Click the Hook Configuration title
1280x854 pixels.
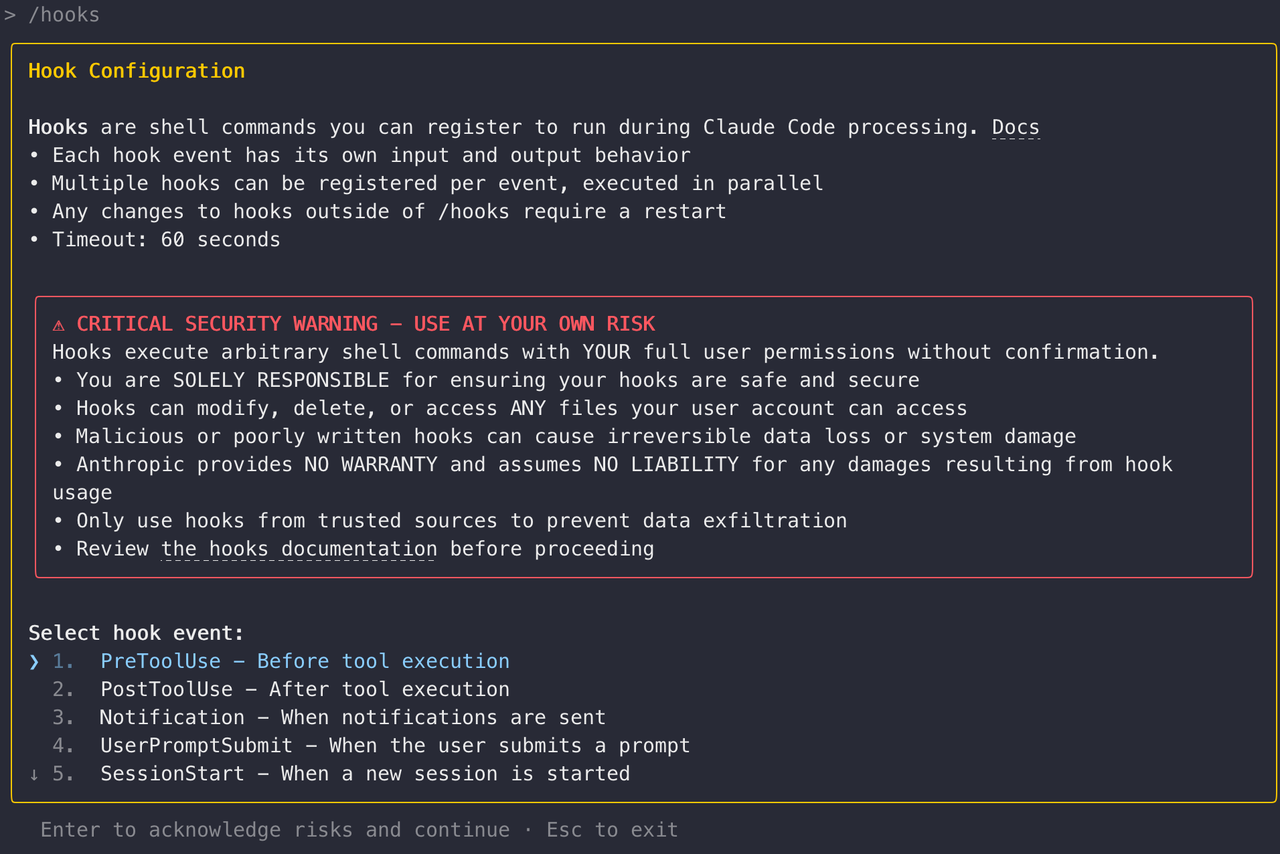[136, 71]
